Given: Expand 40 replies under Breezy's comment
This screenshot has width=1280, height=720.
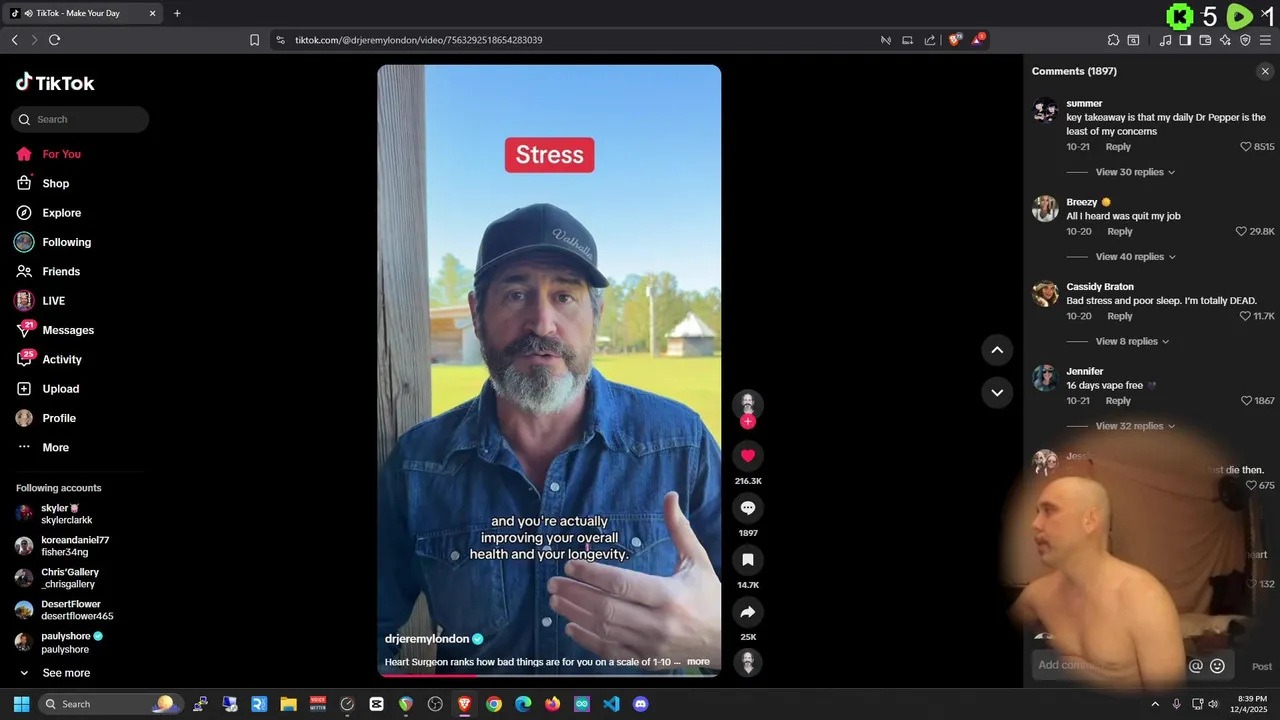Looking at the screenshot, I should point(1135,257).
